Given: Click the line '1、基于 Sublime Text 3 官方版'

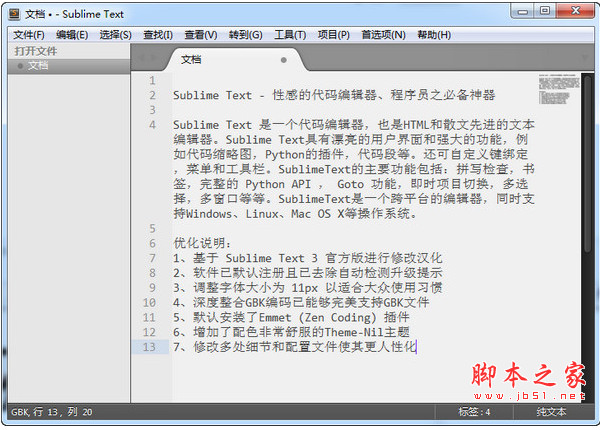Looking at the screenshot, I should [308, 258].
